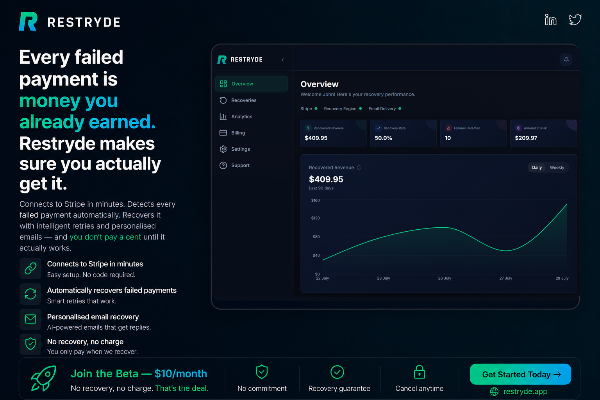Click the 'Connects to Stripe in minutes' feature title
Screen dimensions: 600x400
[95, 264]
